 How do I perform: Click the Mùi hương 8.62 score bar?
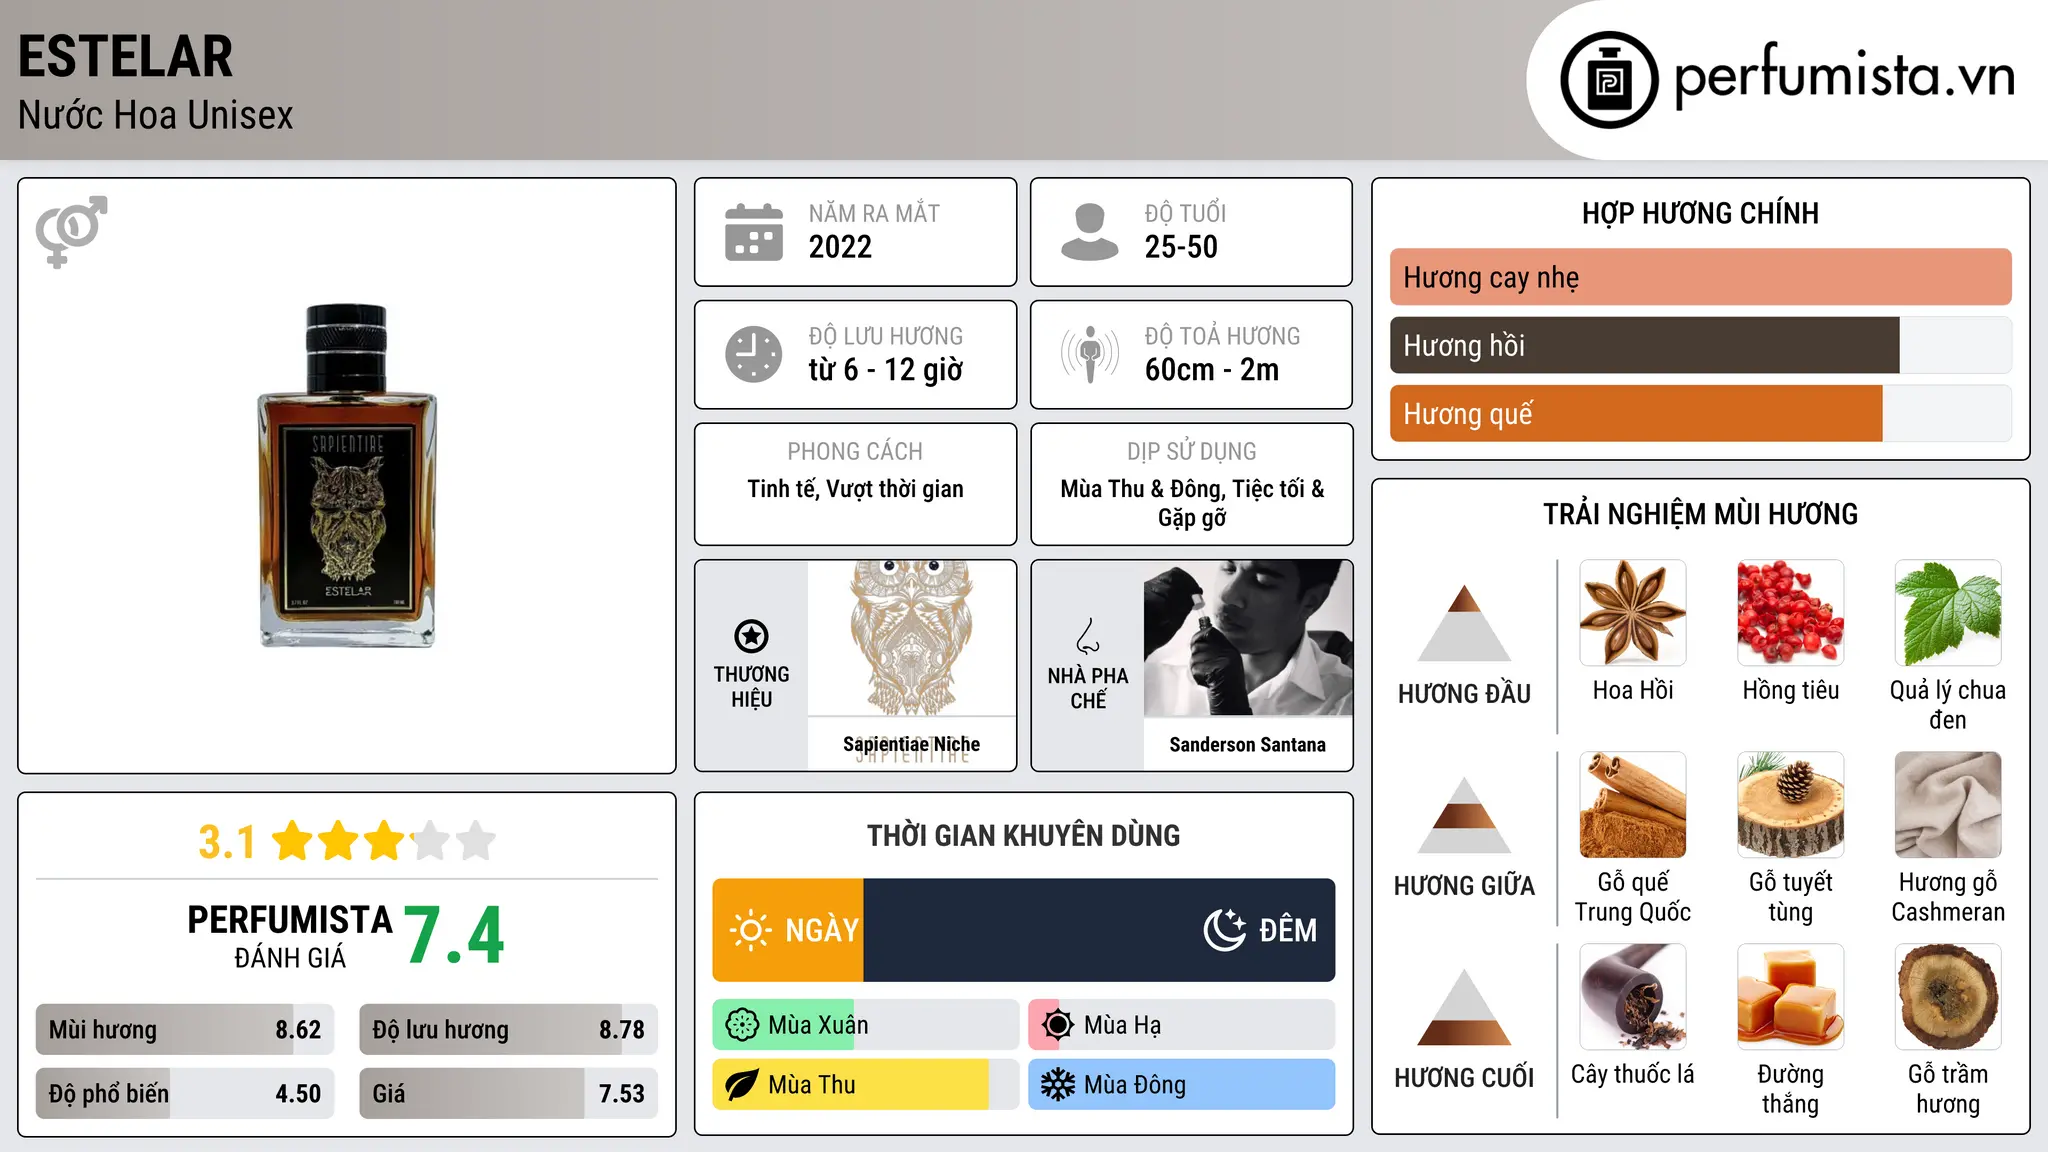point(185,1029)
